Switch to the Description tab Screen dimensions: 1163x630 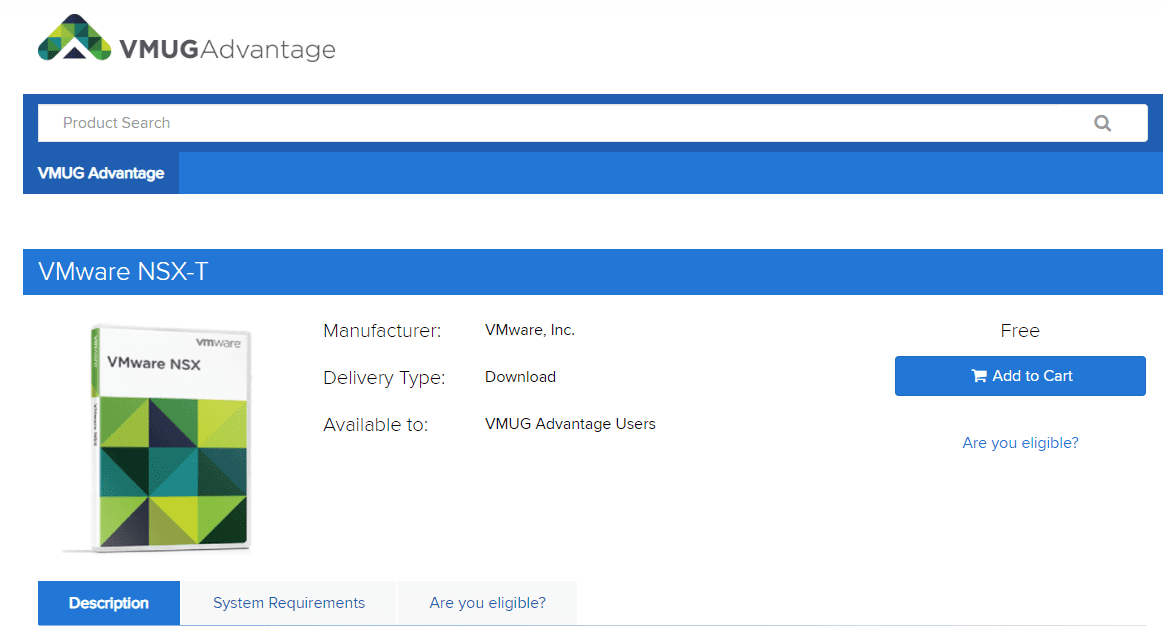point(109,603)
